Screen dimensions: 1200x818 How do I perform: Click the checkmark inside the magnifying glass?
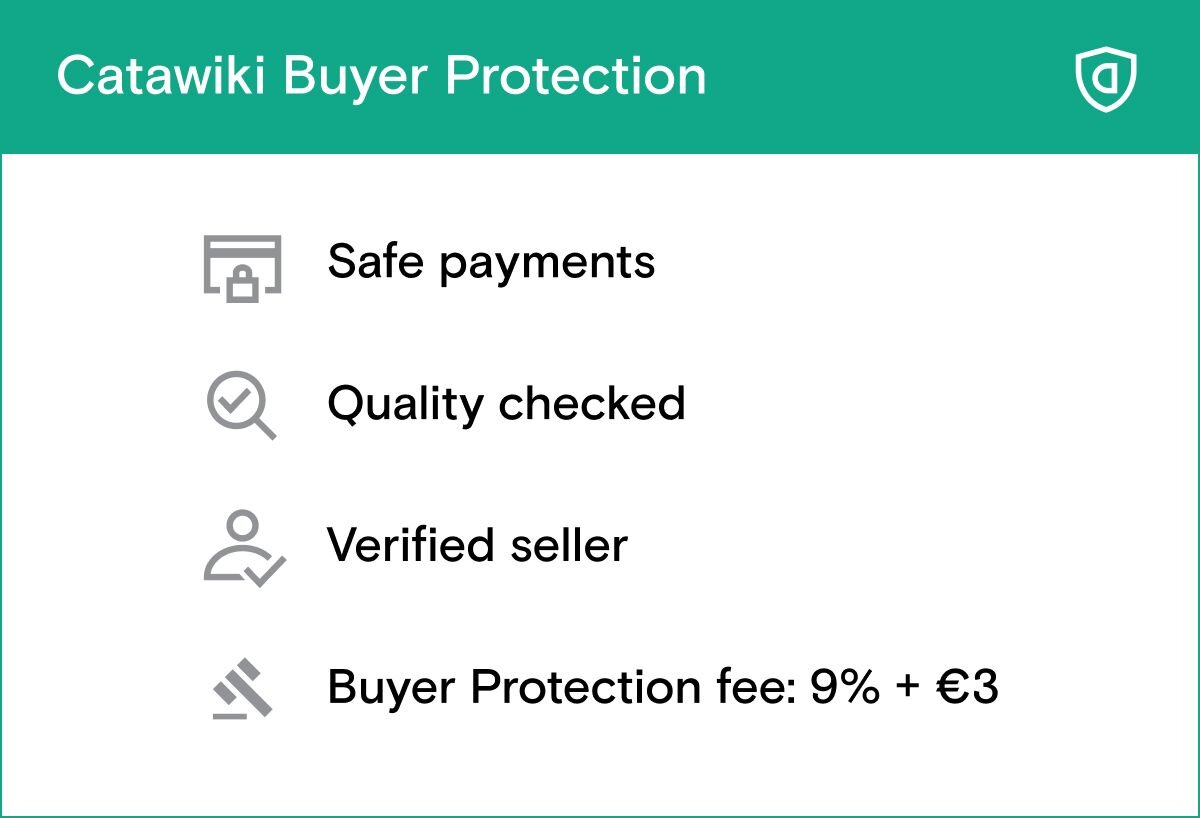pos(235,401)
